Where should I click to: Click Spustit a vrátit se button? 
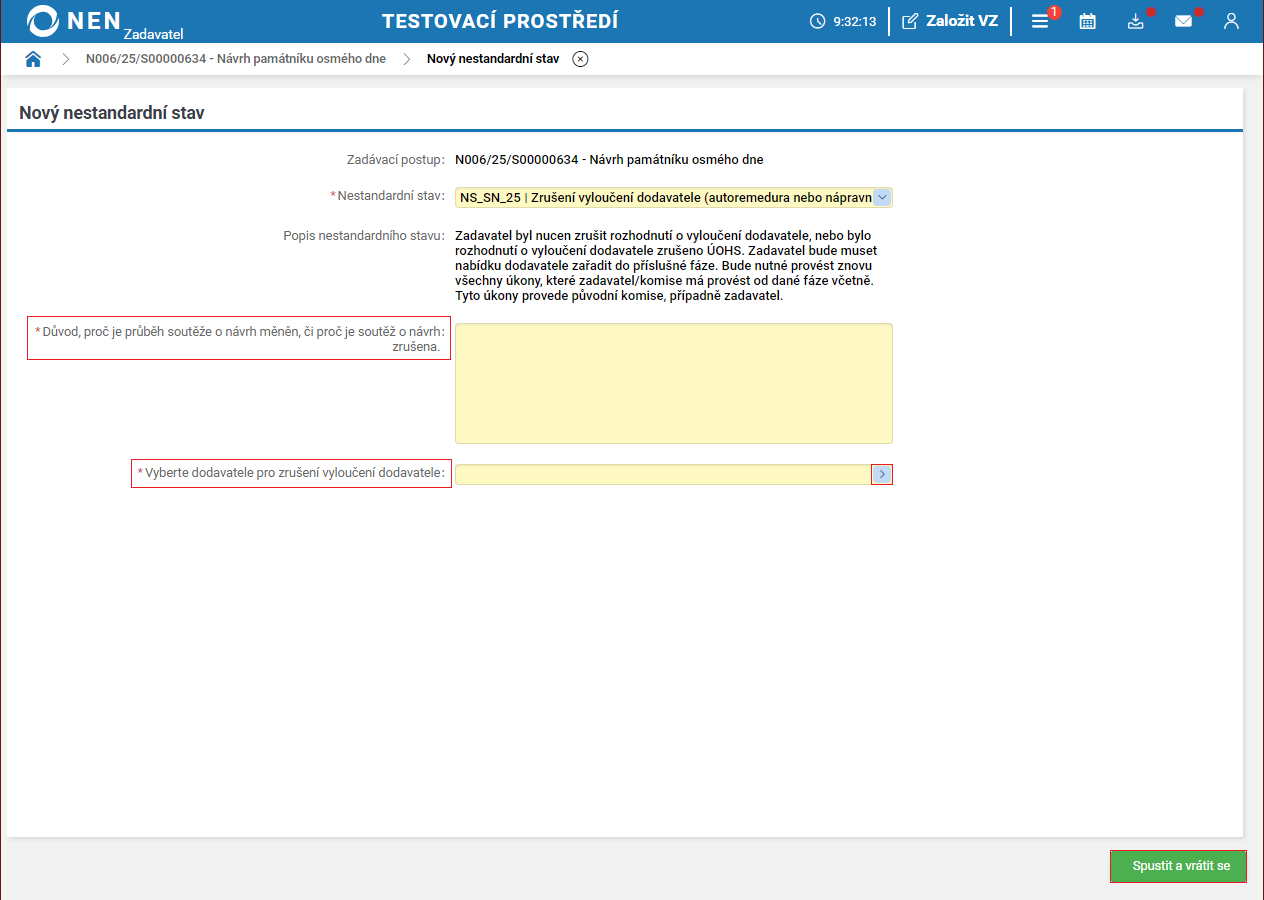[x=1179, y=866]
